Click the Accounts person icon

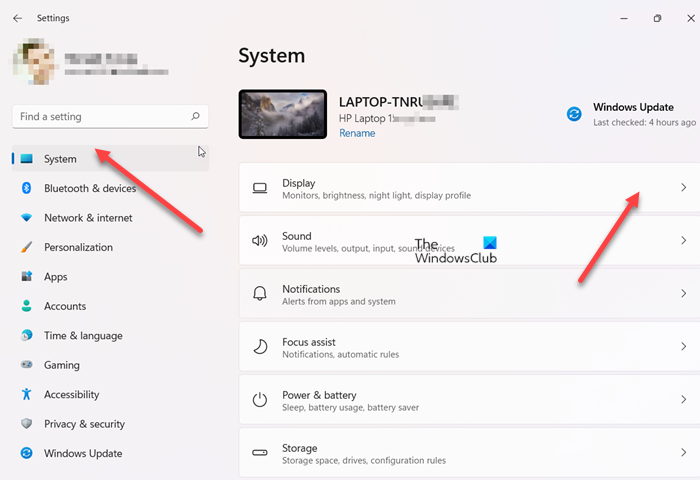point(27,306)
